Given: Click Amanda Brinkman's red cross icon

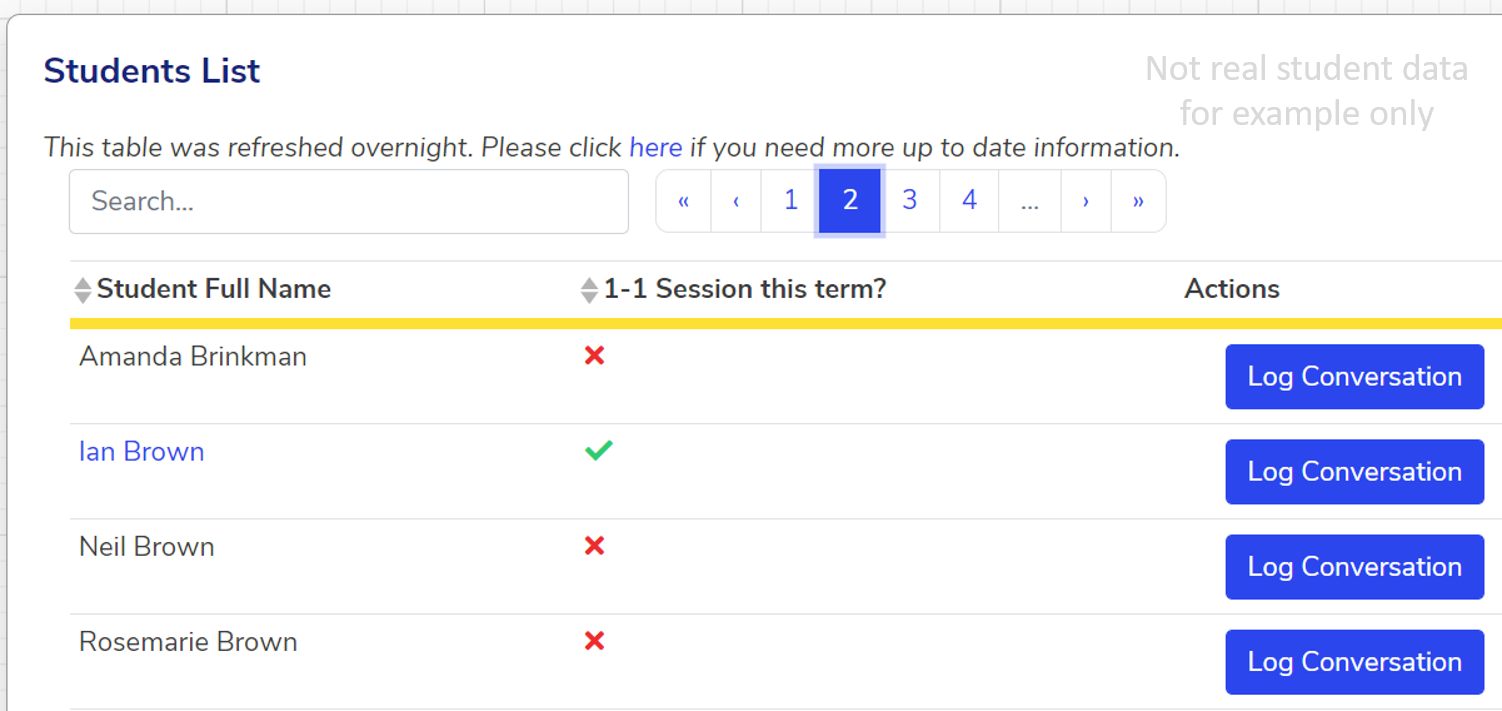Looking at the screenshot, I should [x=594, y=356].
